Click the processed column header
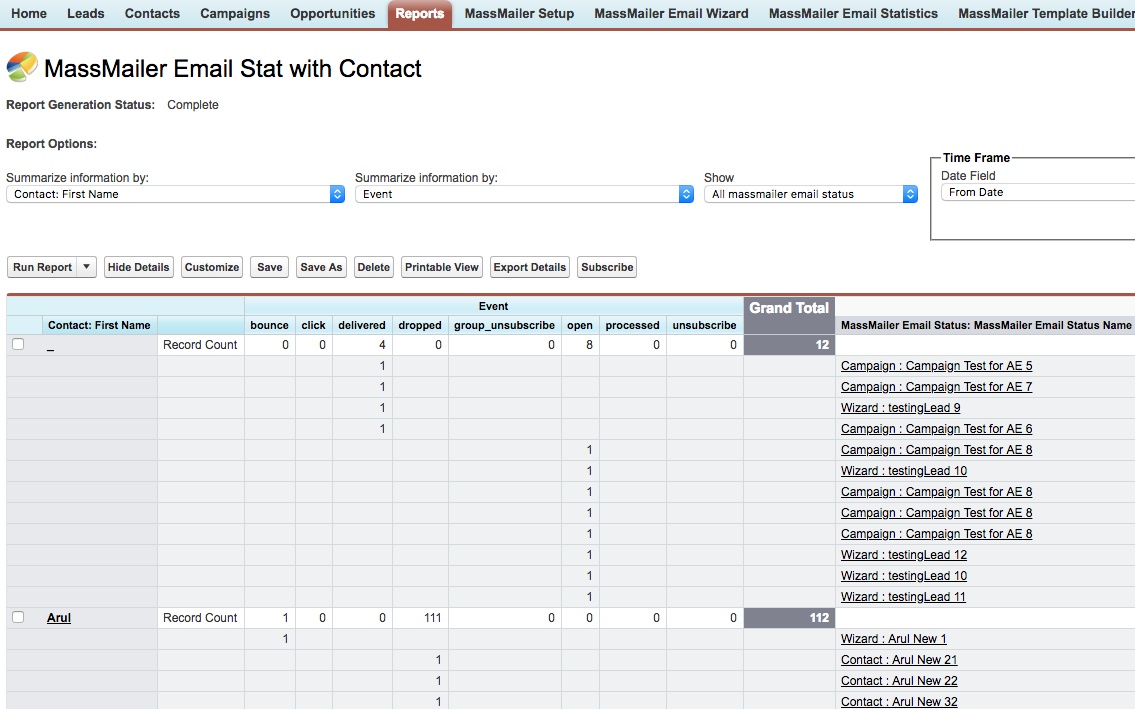This screenshot has height=709, width=1135. tap(633, 325)
